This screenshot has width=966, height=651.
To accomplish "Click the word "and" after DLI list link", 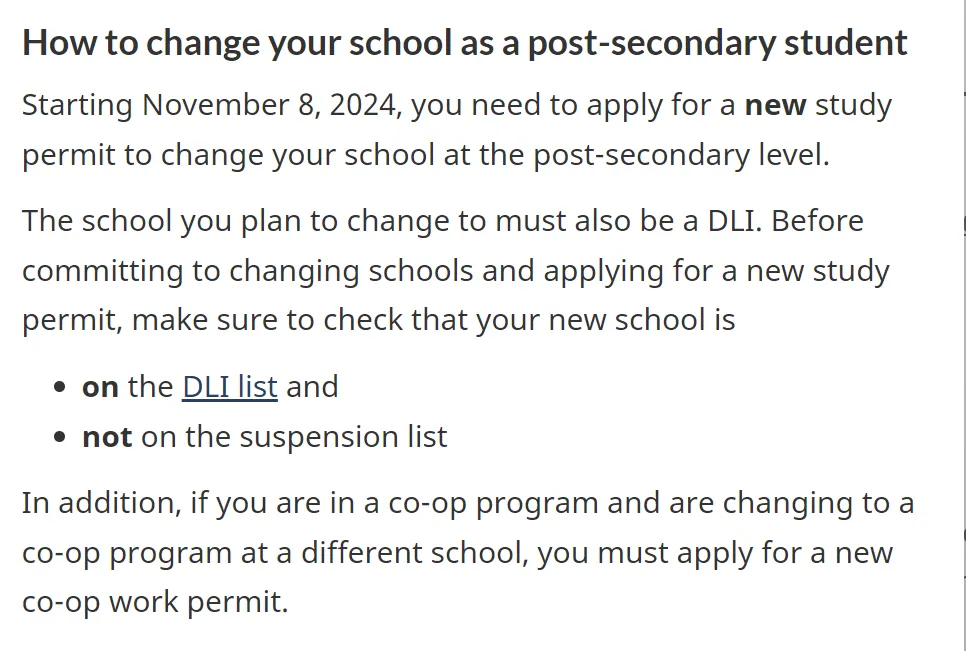I will coord(312,387).
